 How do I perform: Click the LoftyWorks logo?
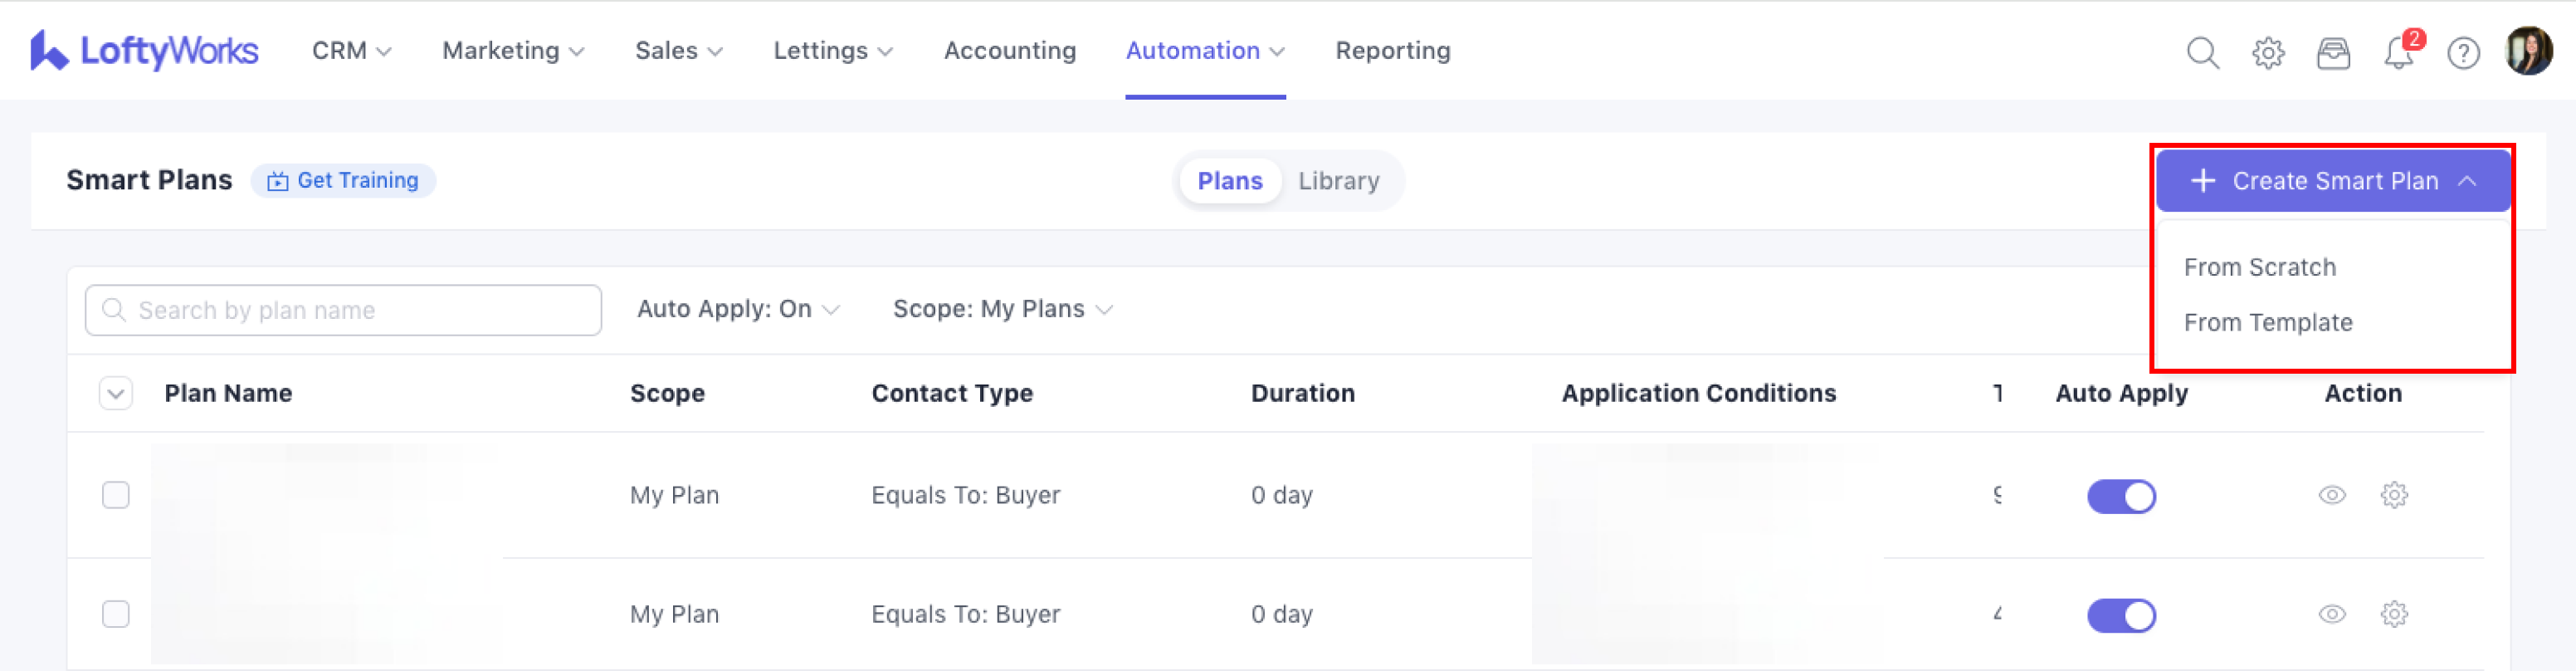pos(144,51)
